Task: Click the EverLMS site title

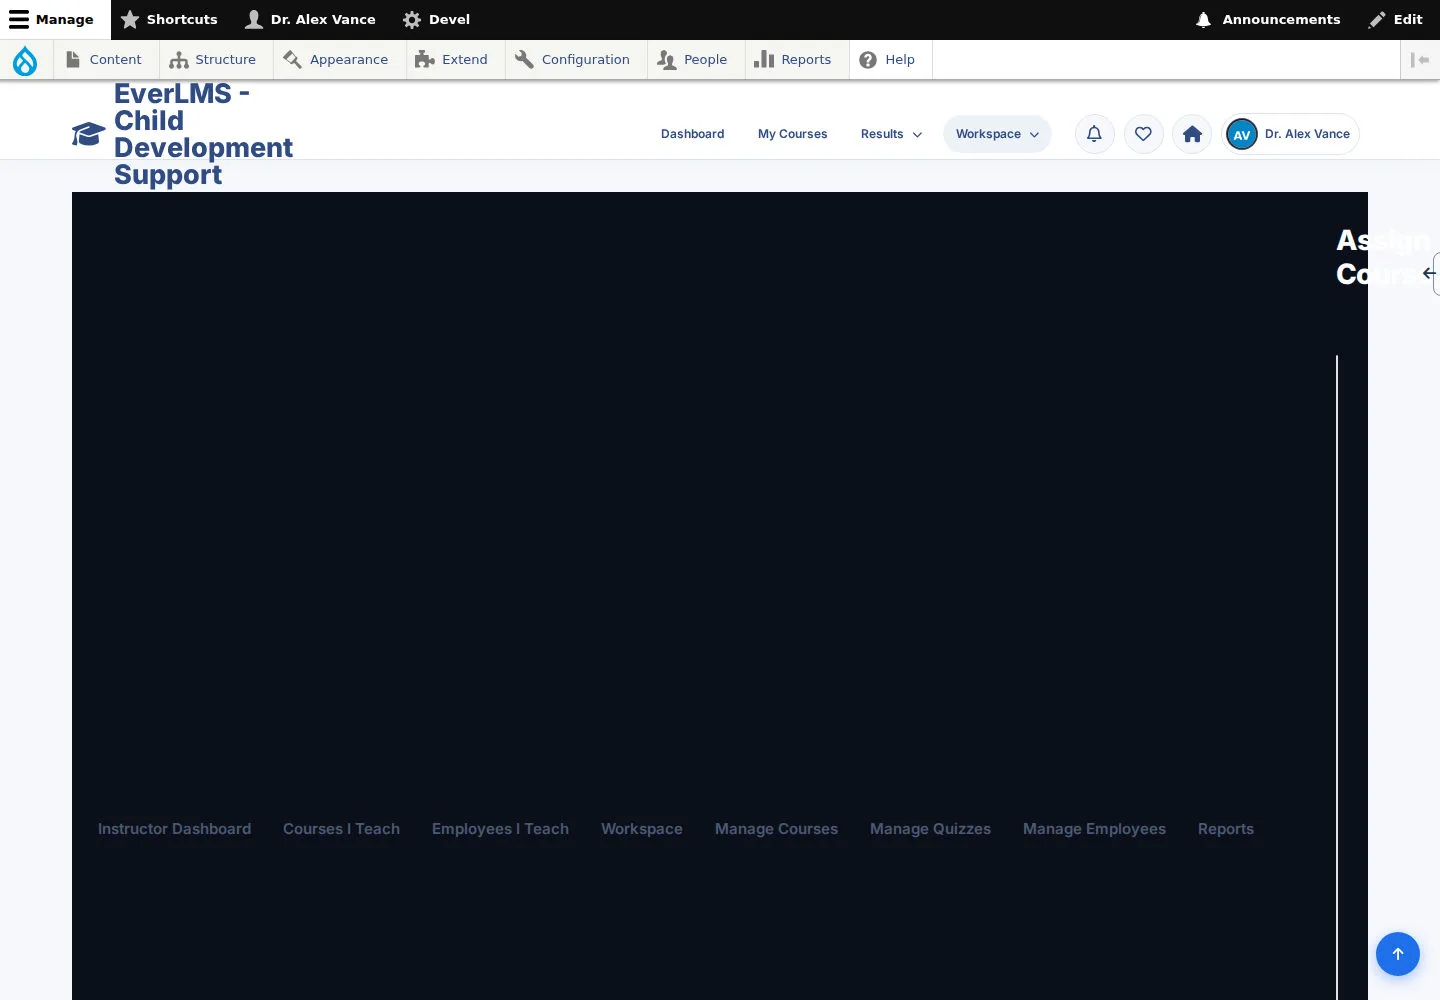Action: point(203,134)
